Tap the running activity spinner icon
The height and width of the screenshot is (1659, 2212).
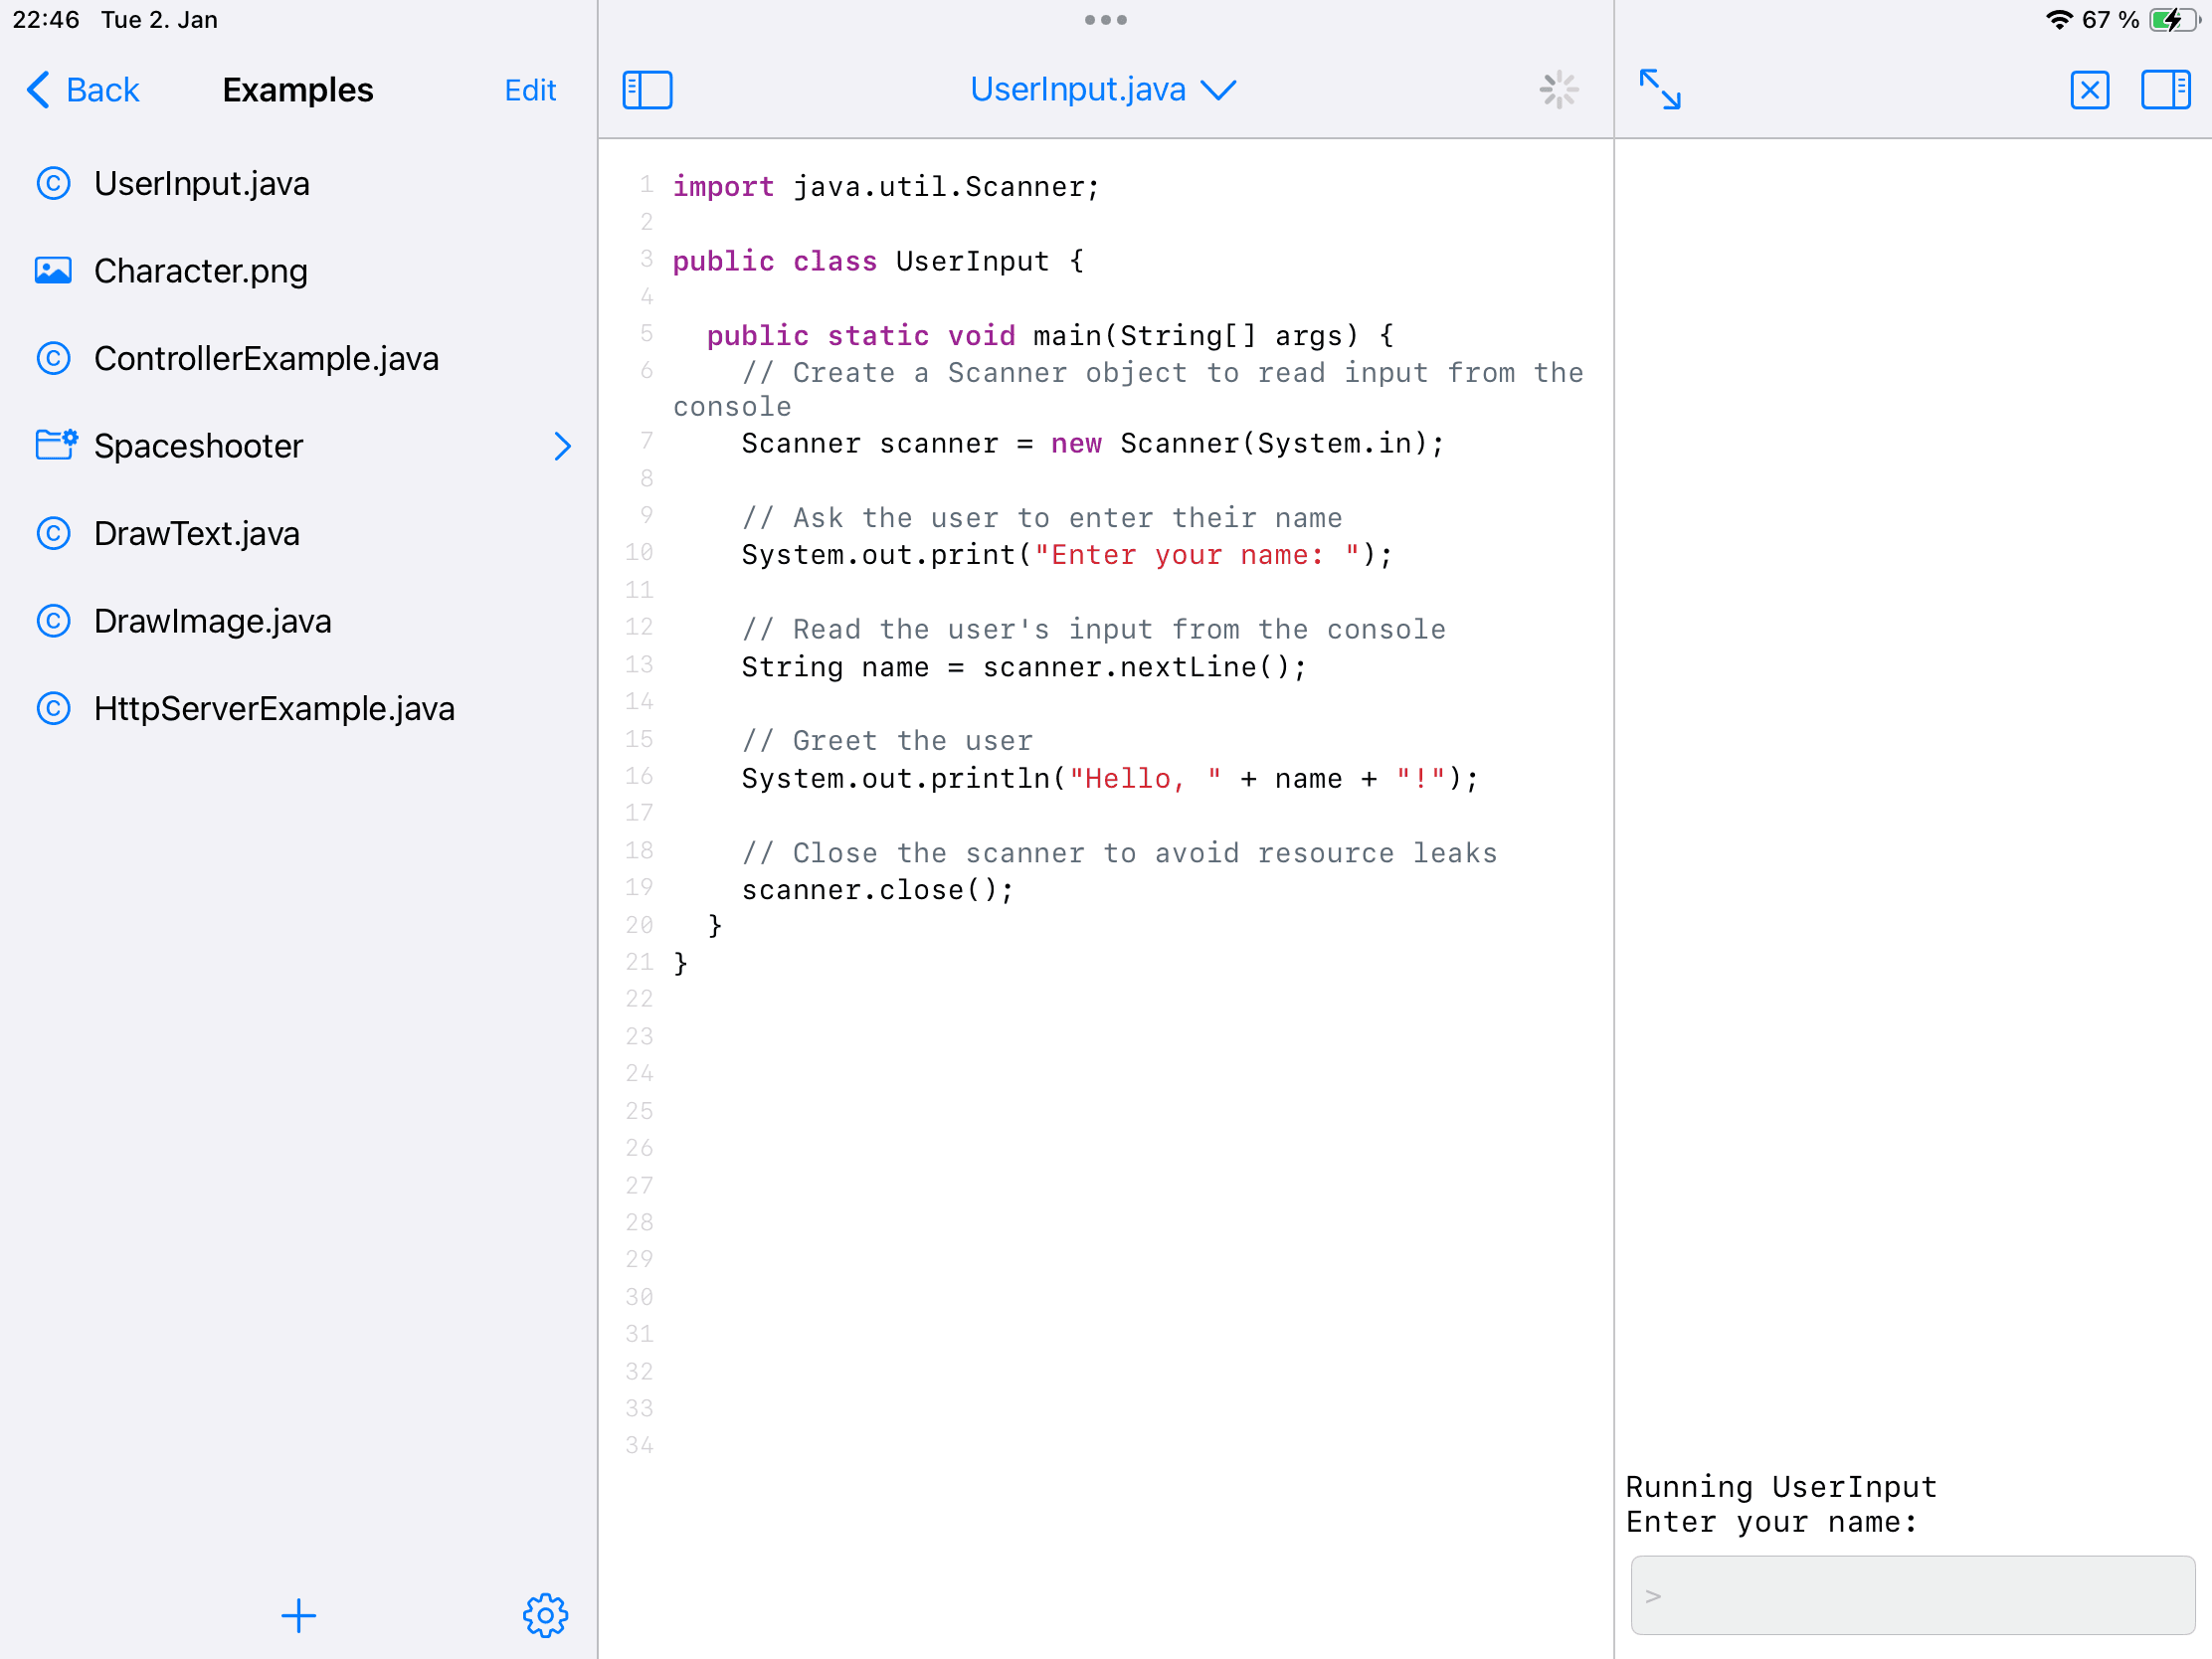1558,90
